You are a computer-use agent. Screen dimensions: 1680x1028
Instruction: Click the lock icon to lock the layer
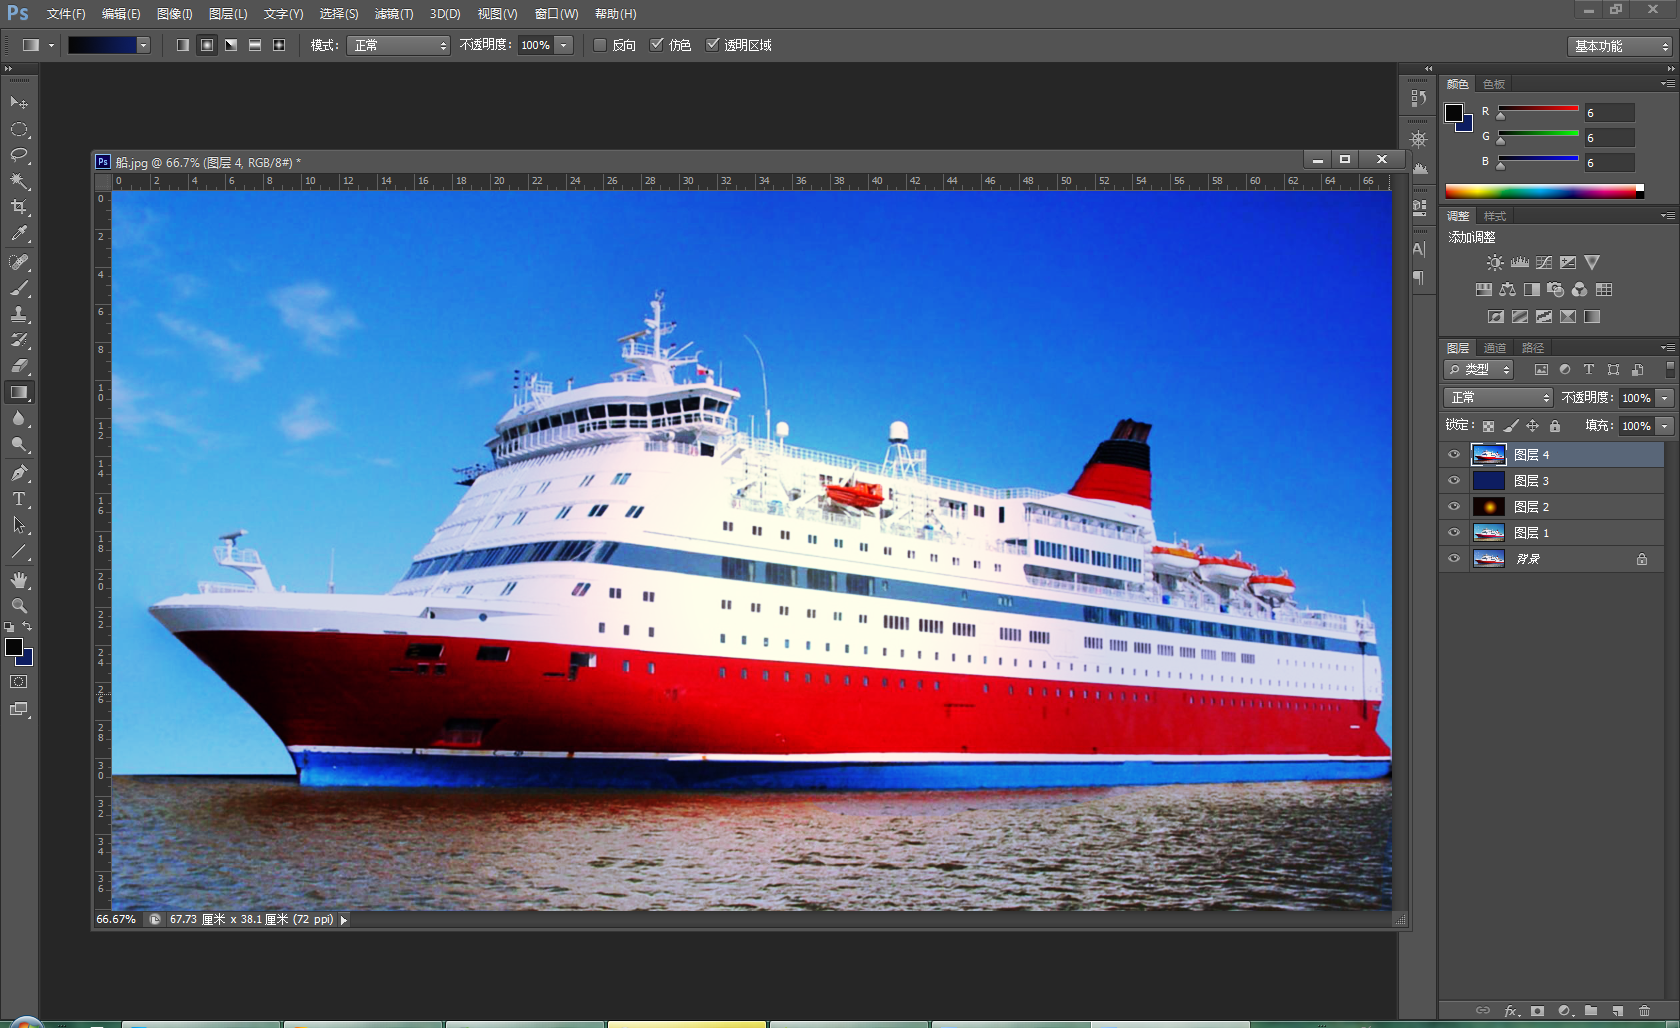[x=1554, y=425]
